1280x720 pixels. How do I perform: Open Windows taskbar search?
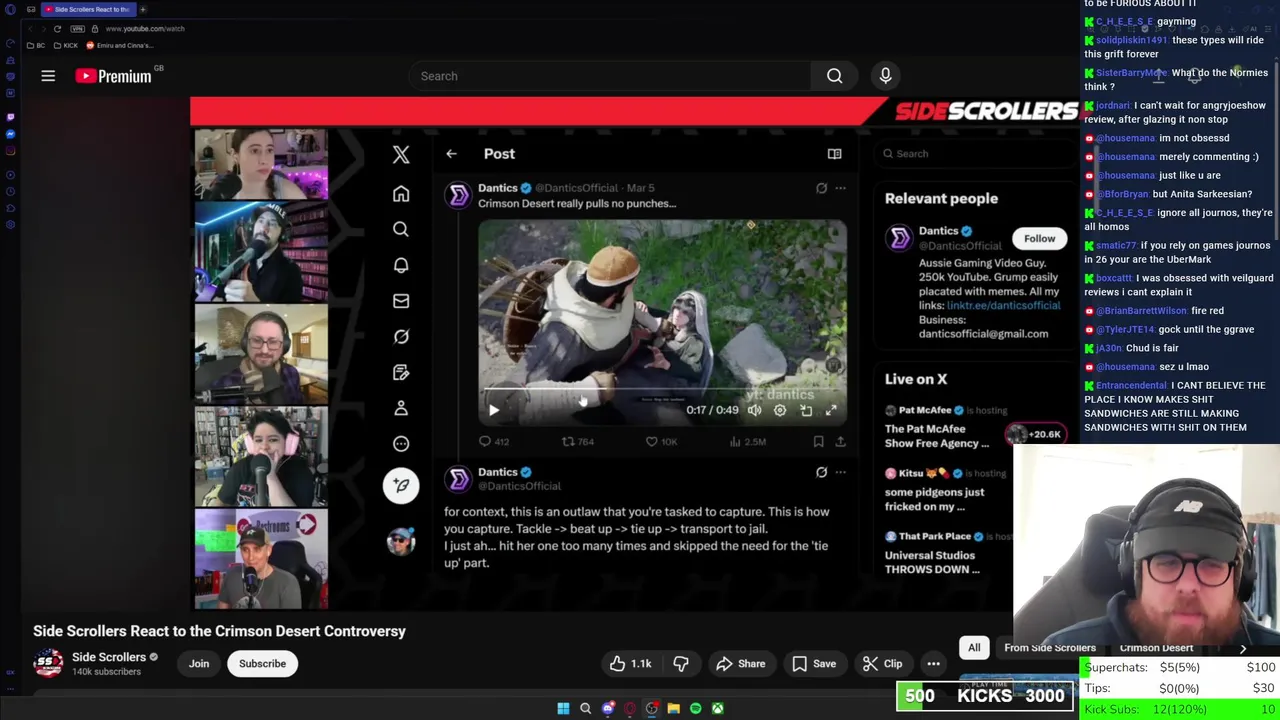click(x=586, y=709)
